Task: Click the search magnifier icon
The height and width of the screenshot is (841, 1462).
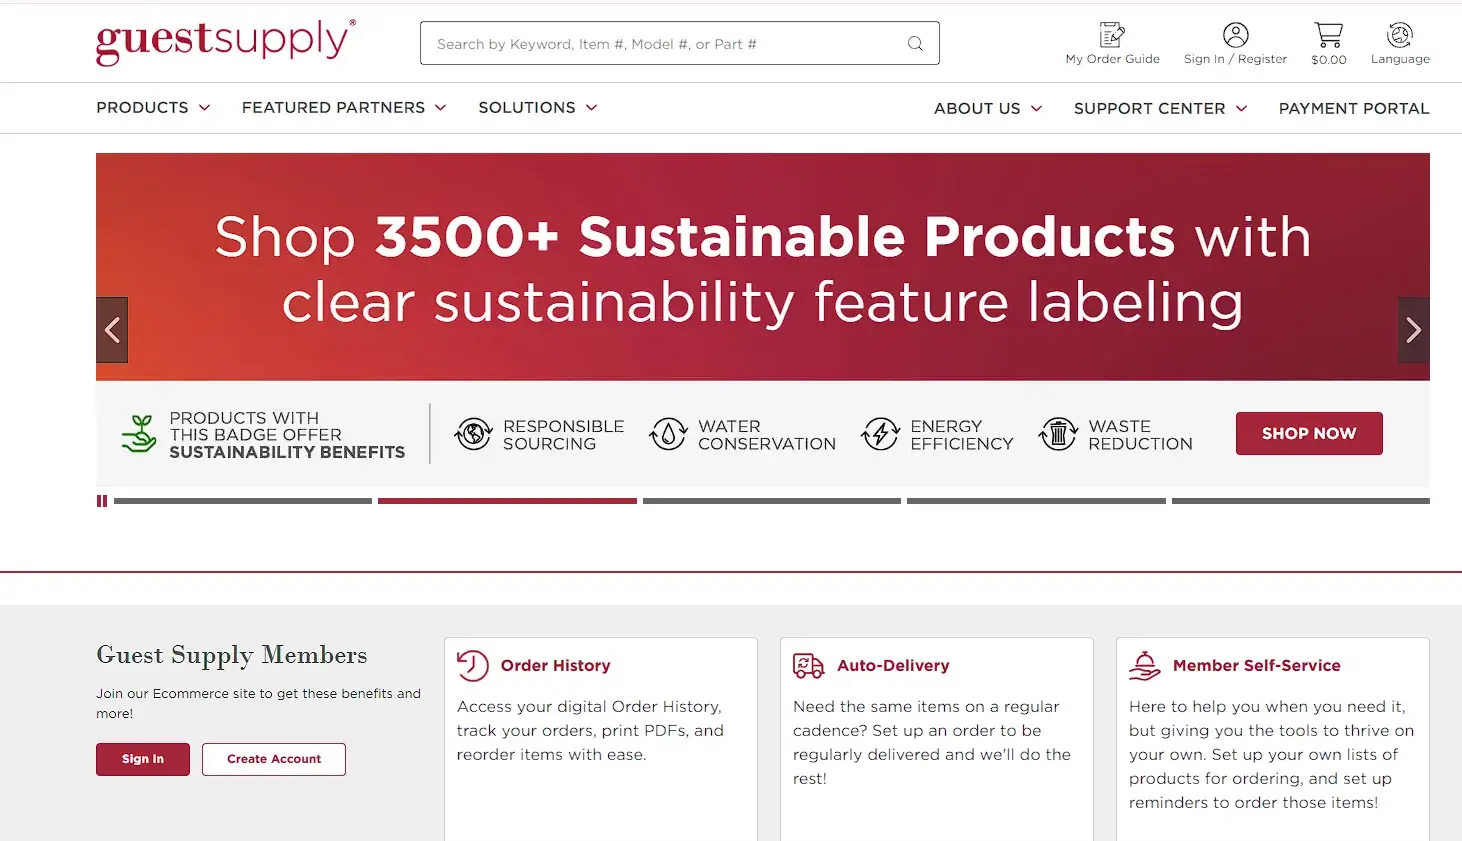Action: (x=915, y=44)
